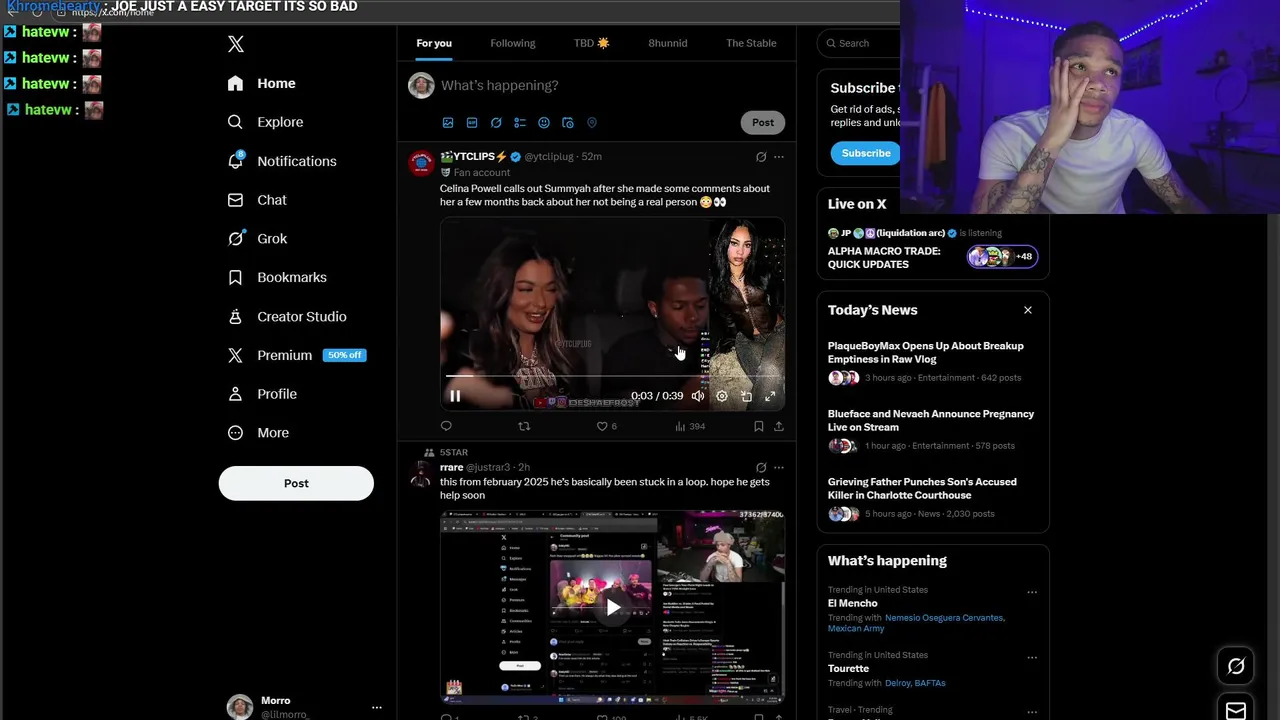Play the rrare post video
1280x720 pixels.
613,607
